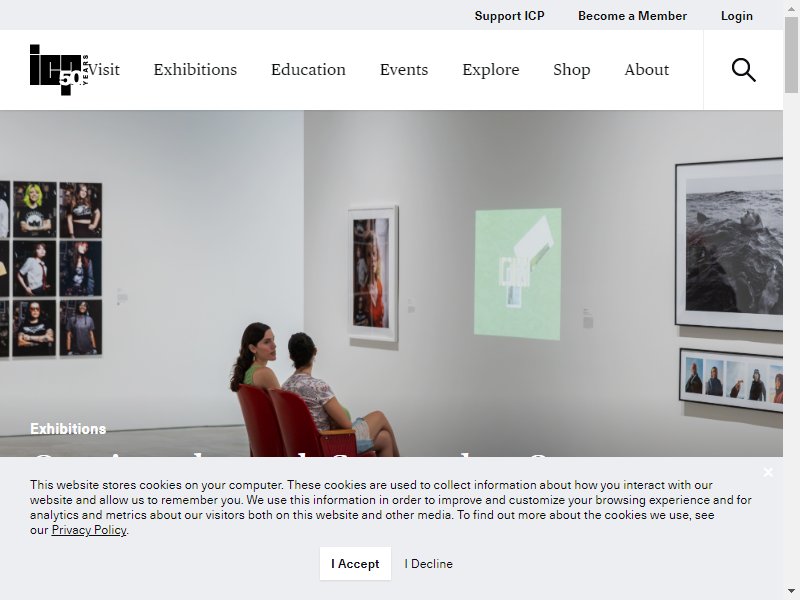Go to the Events menu

(x=404, y=69)
